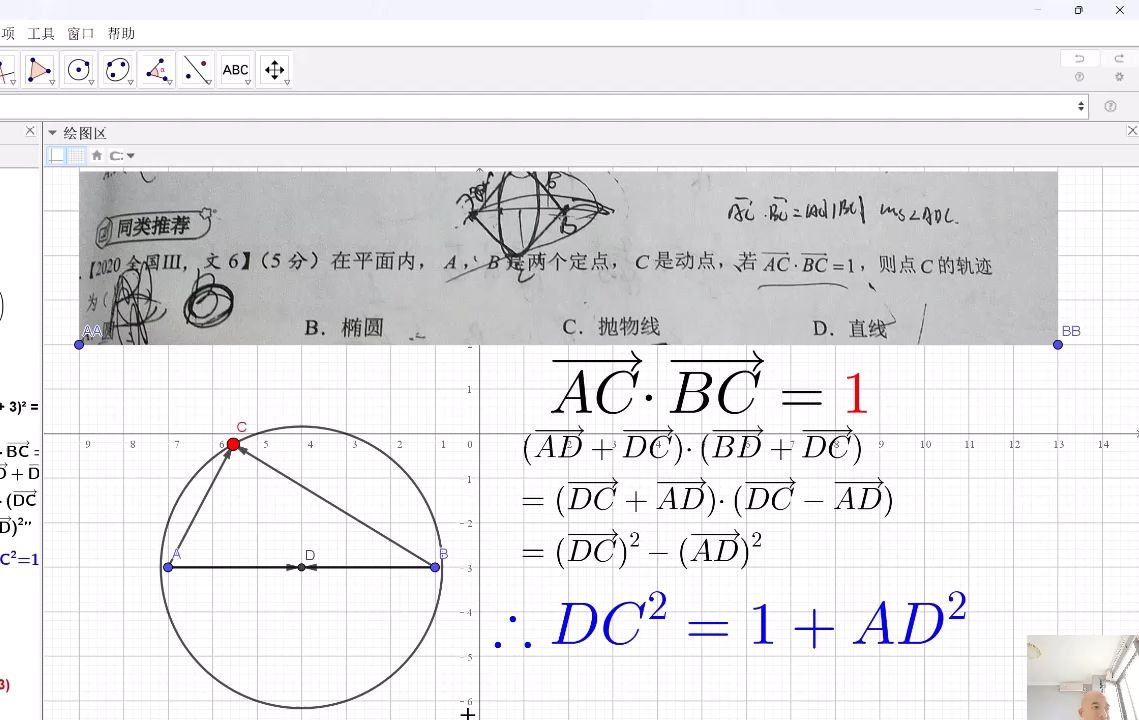Open Polygon tool submenu arrow
Screen dimensions: 1139x720
tap(52, 83)
